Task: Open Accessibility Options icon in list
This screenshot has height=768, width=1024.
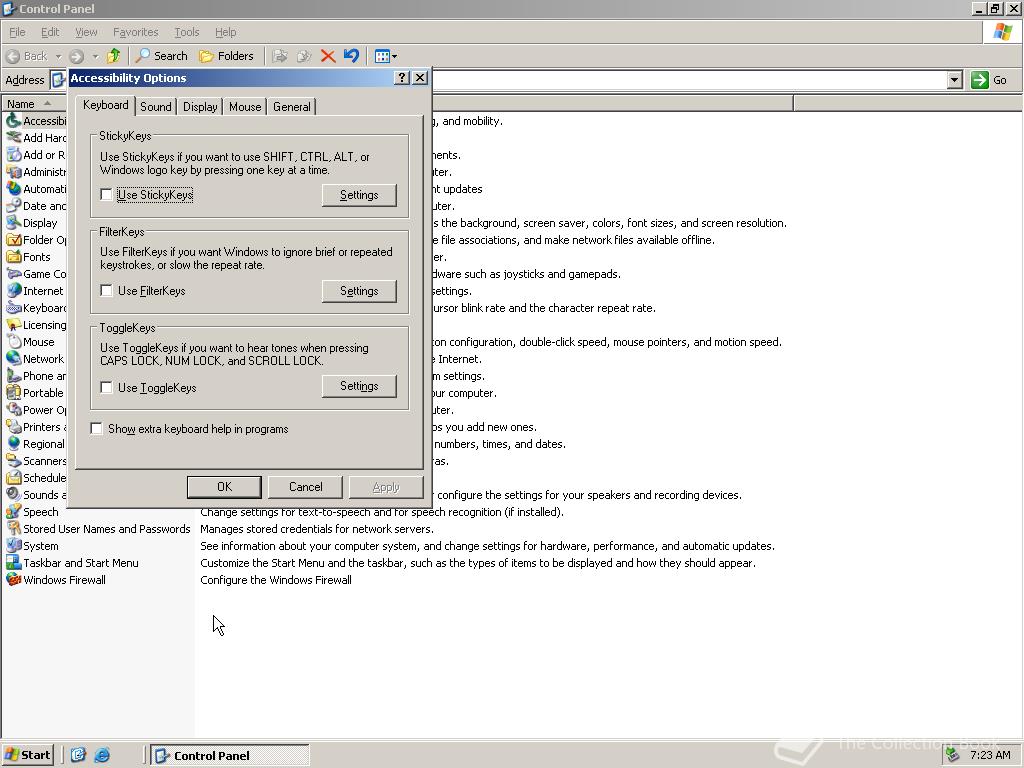Action: pos(13,121)
